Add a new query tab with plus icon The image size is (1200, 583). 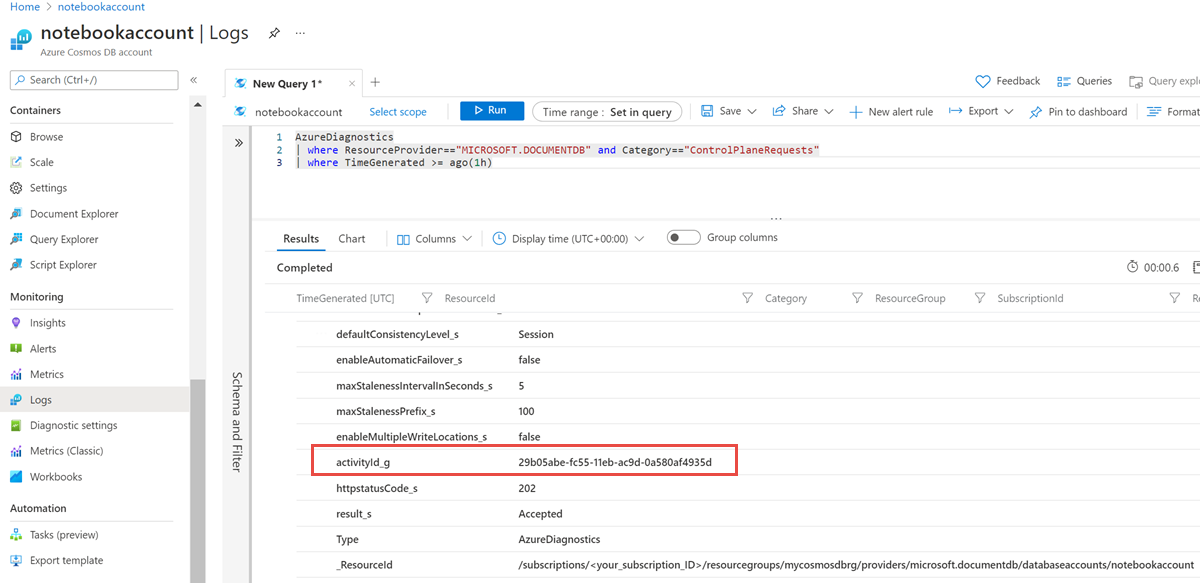(x=375, y=83)
